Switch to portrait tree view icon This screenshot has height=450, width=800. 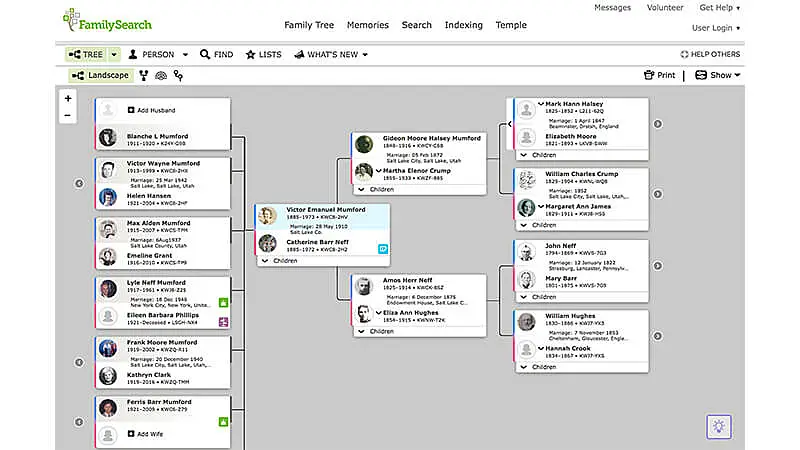[144, 76]
